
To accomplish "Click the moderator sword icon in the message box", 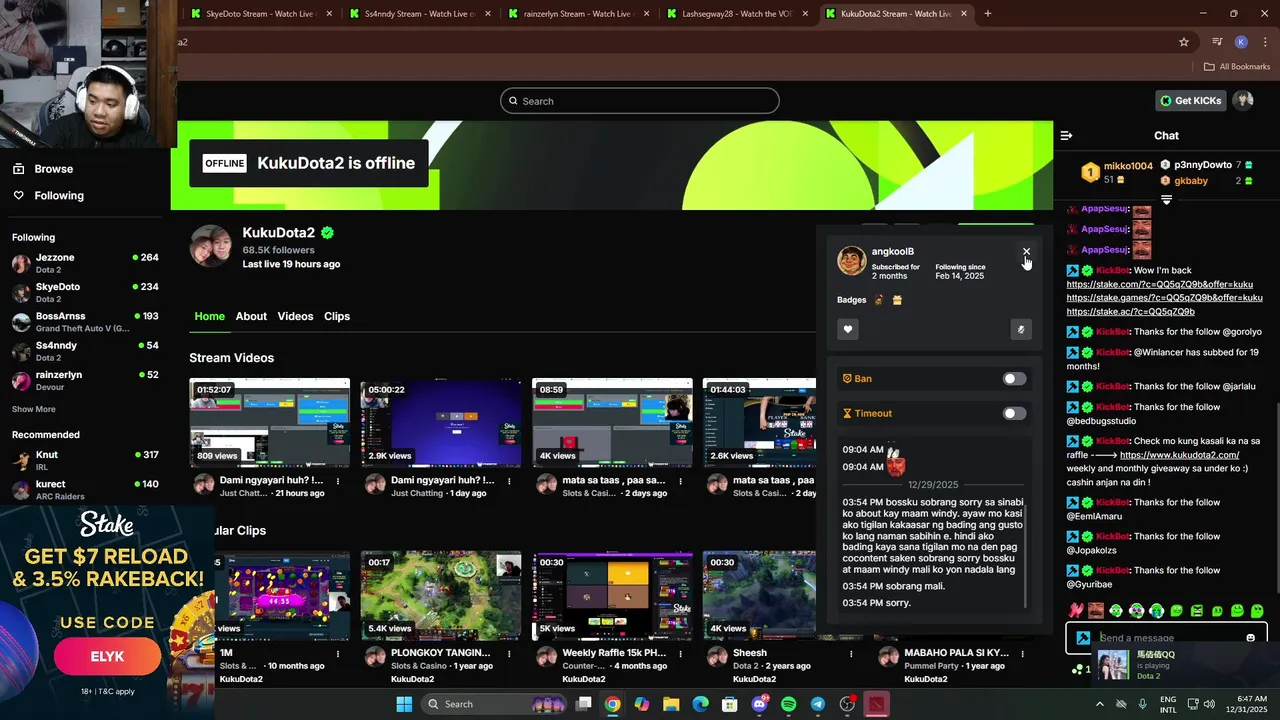I will (x=1083, y=638).
